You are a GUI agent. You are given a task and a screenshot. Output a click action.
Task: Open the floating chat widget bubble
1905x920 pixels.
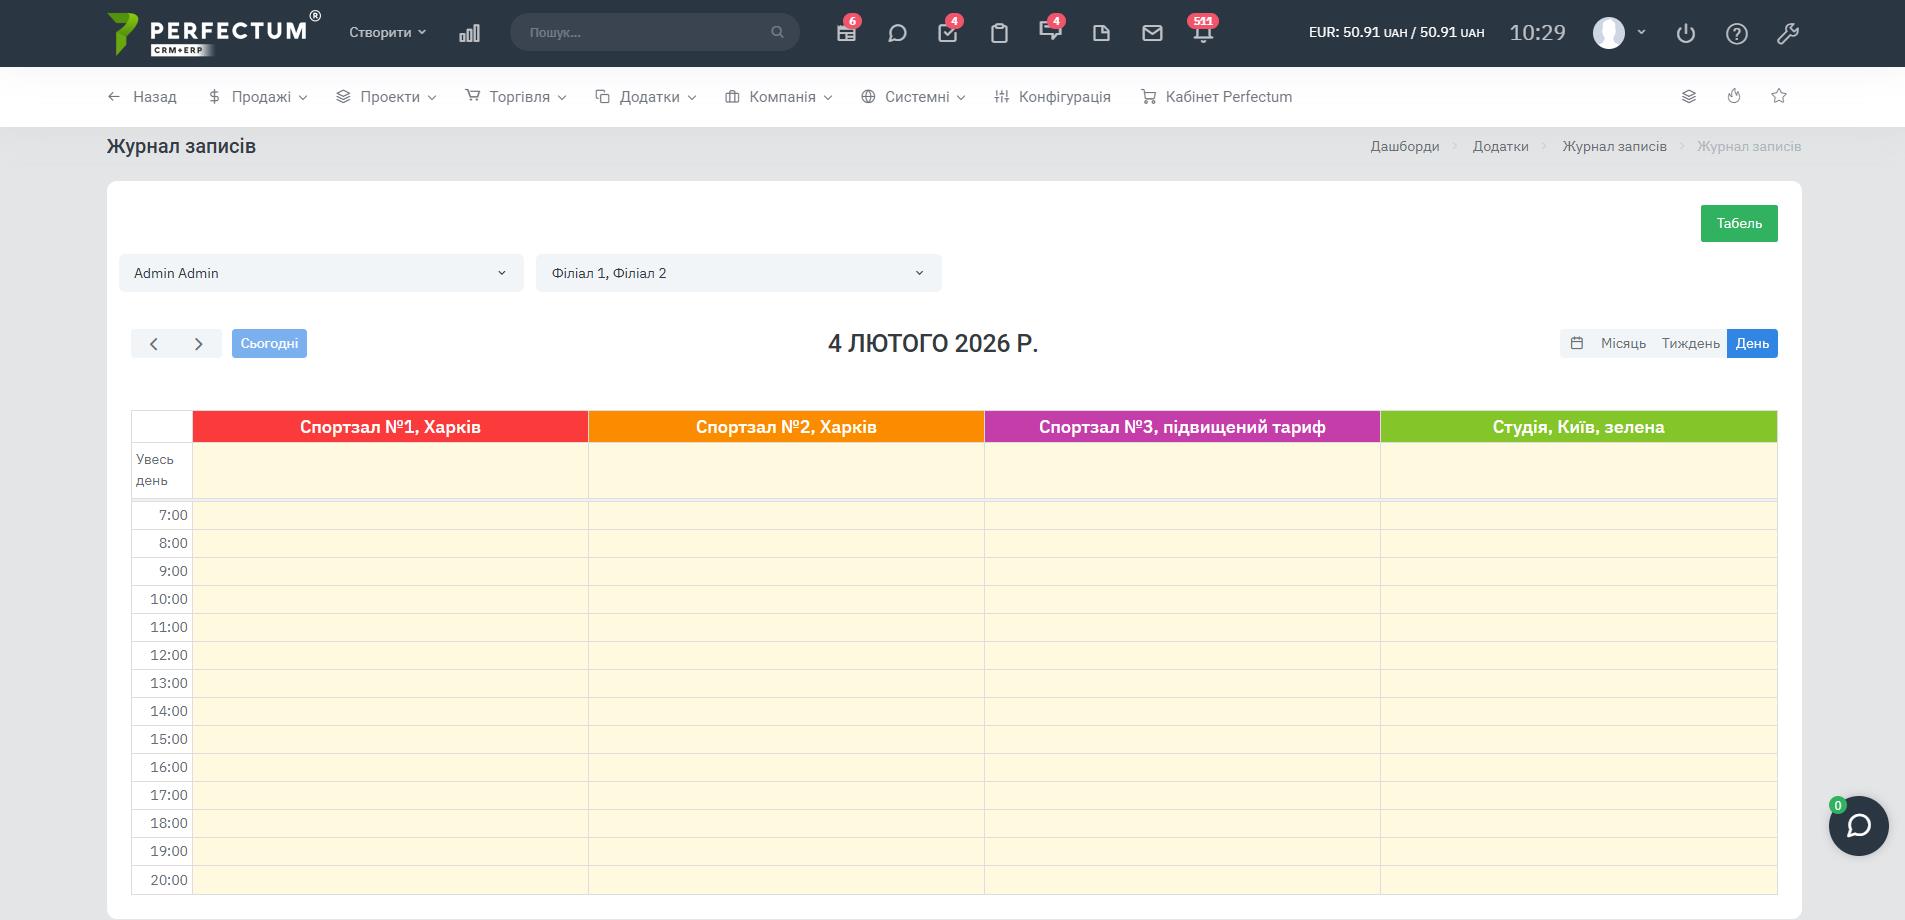(1858, 826)
